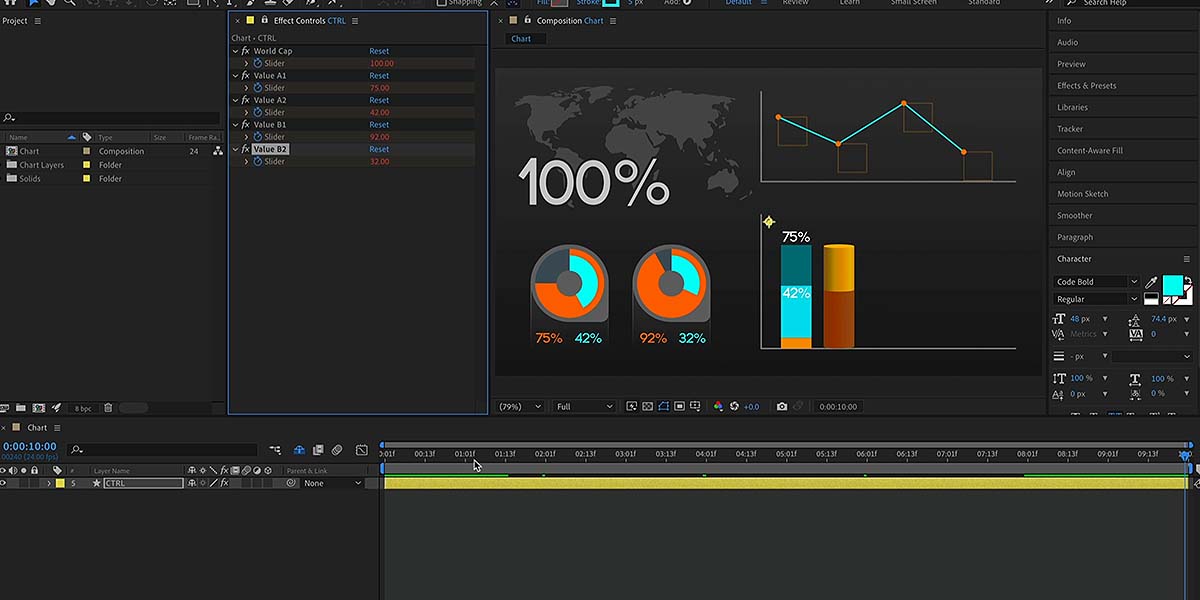Click the viewer timecode 0:00:10:00
The height and width of the screenshot is (600, 1200).
[838, 407]
